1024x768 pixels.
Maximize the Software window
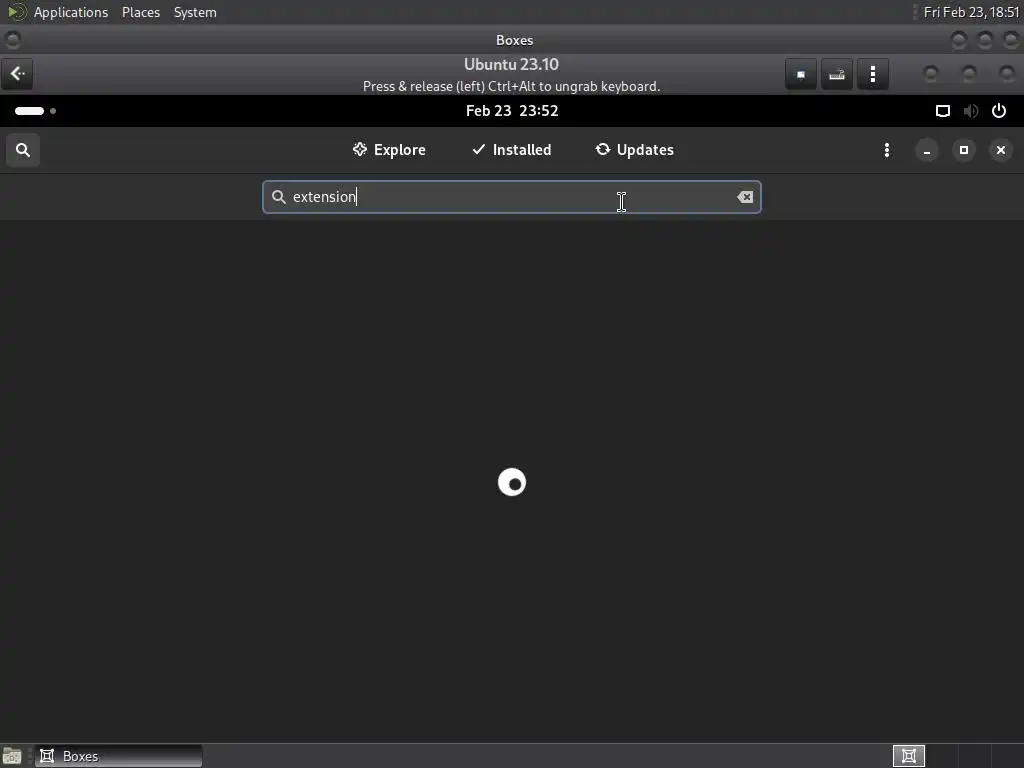964,150
